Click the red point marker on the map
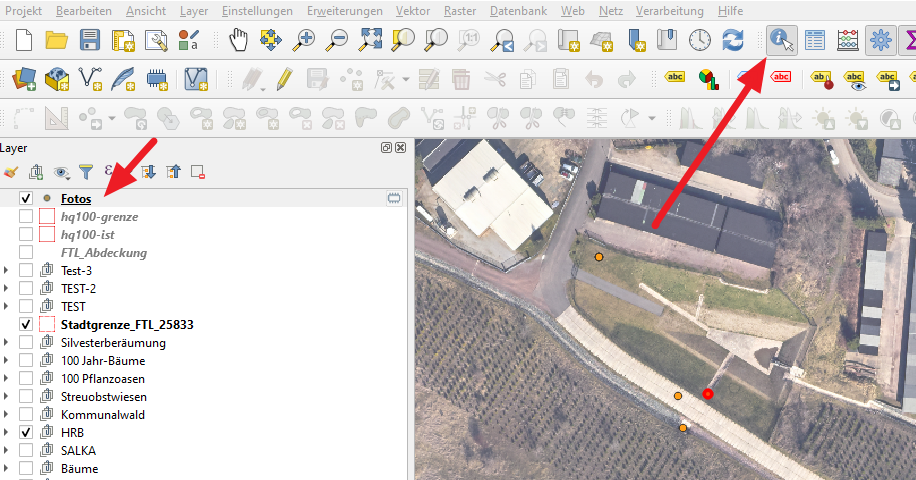This screenshot has width=916, height=480. [708, 394]
